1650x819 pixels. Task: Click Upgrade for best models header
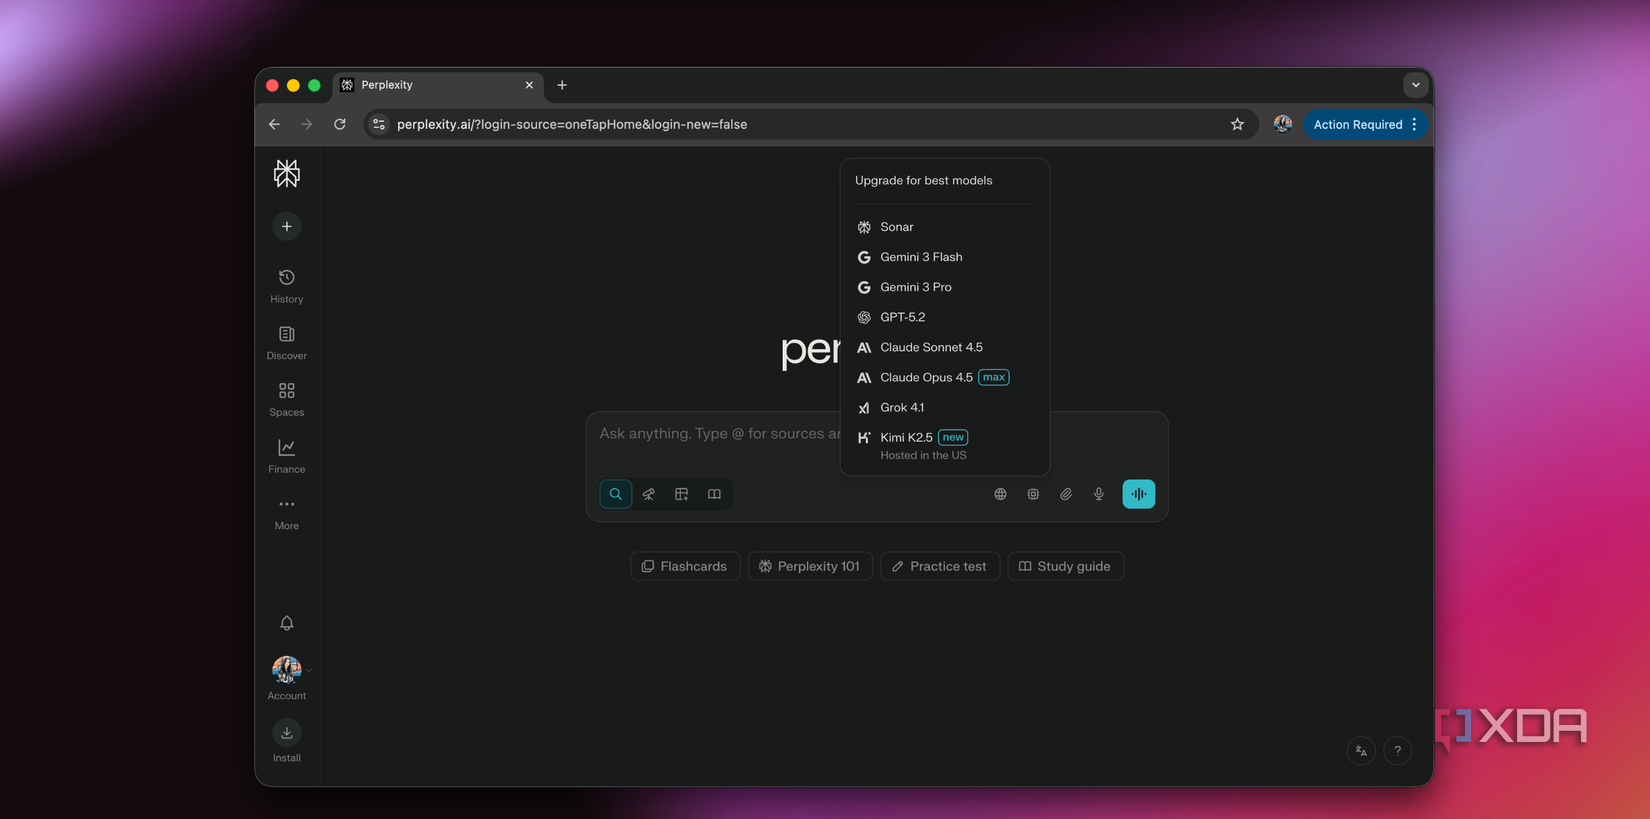point(924,181)
